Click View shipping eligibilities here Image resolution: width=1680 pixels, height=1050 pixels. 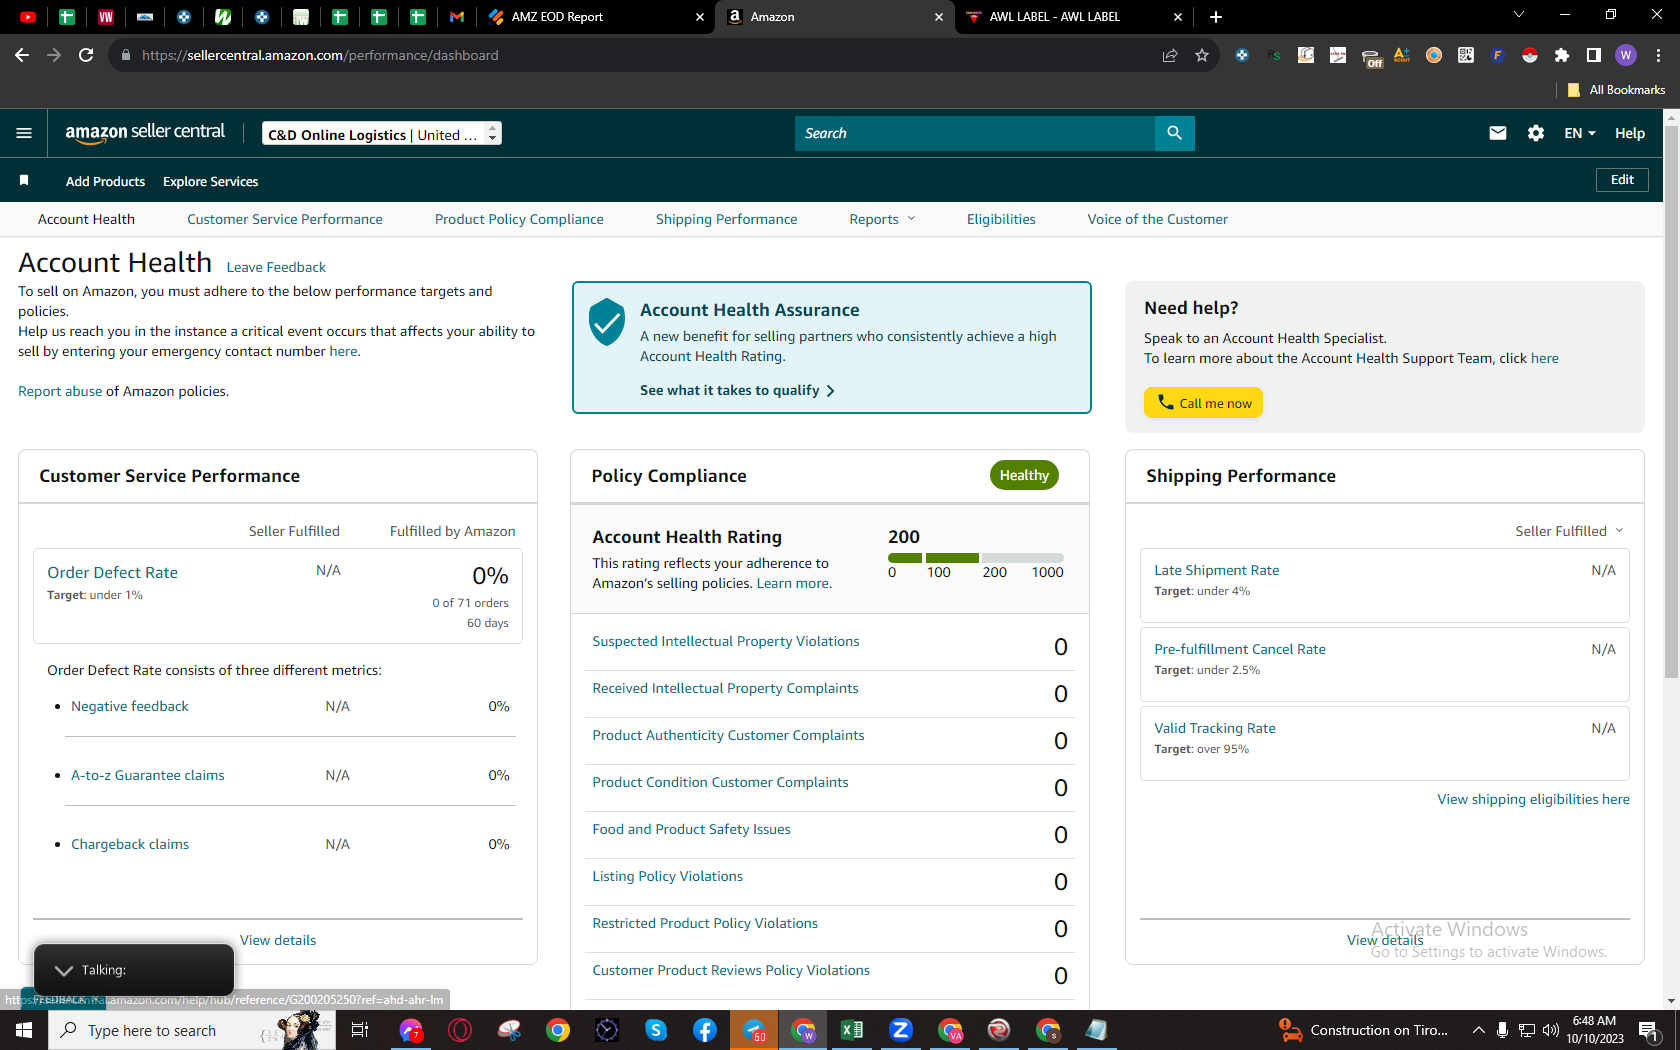(1534, 799)
